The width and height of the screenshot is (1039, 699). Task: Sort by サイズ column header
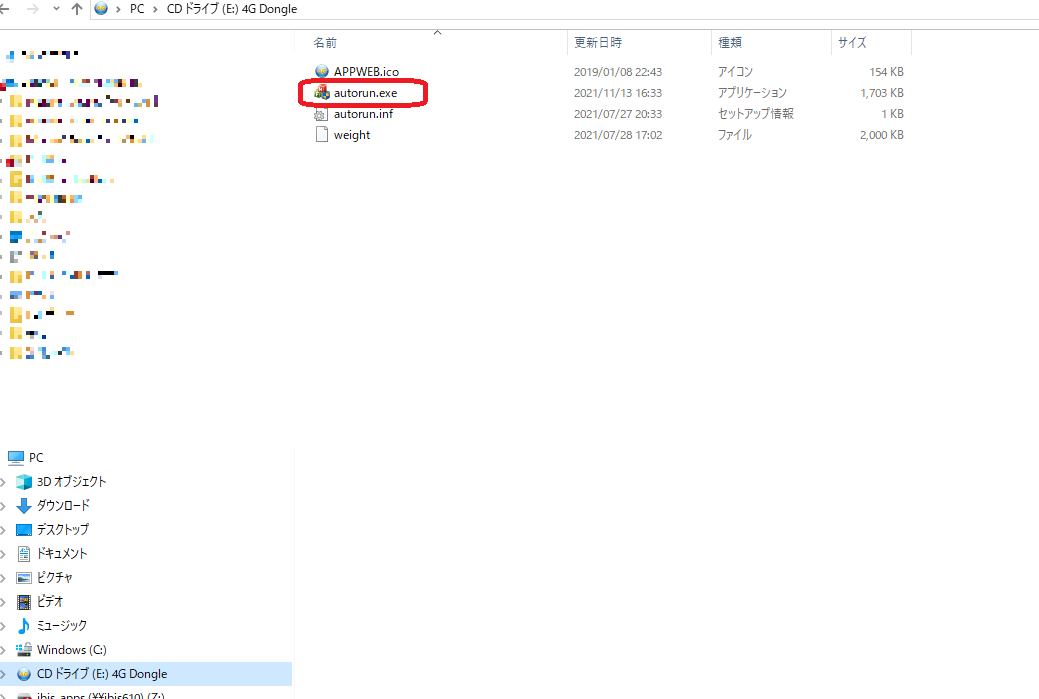[x=851, y=42]
